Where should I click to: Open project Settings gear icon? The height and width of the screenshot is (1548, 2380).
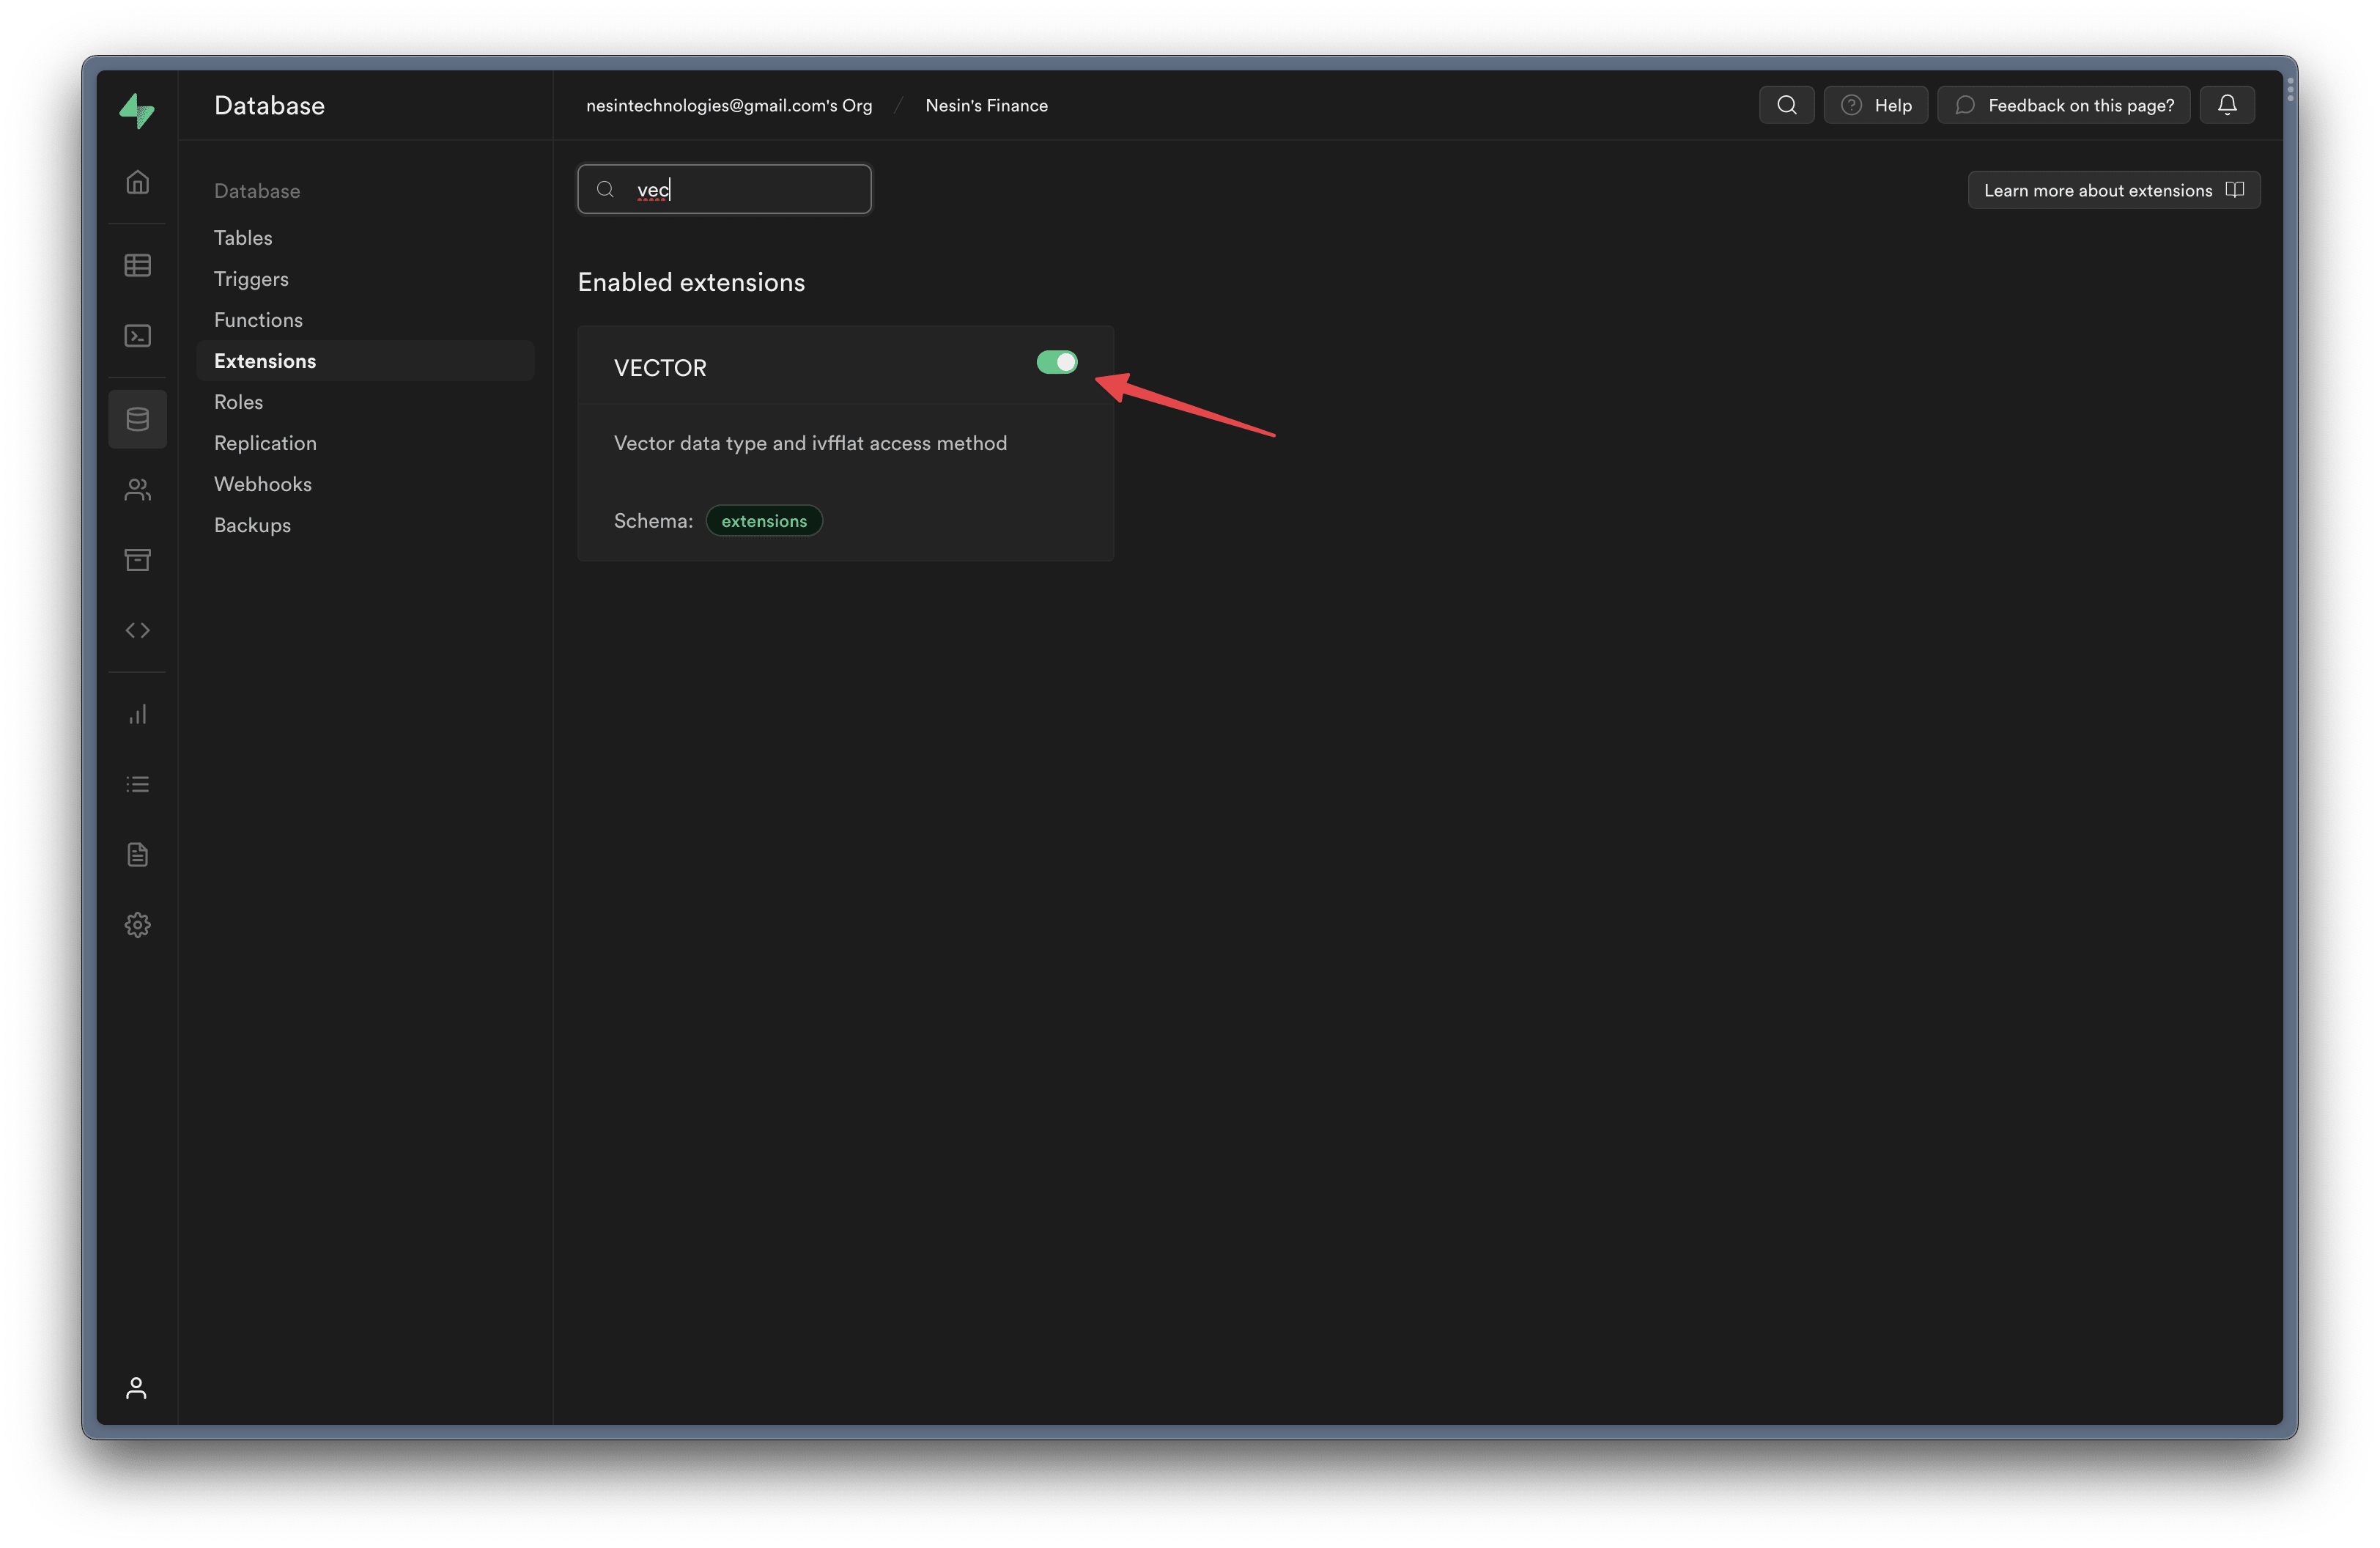click(x=137, y=924)
